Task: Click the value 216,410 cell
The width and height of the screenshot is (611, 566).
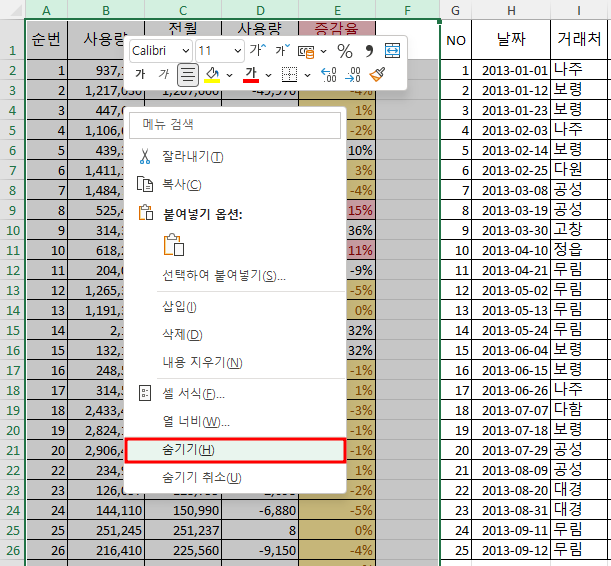Action: [106, 550]
